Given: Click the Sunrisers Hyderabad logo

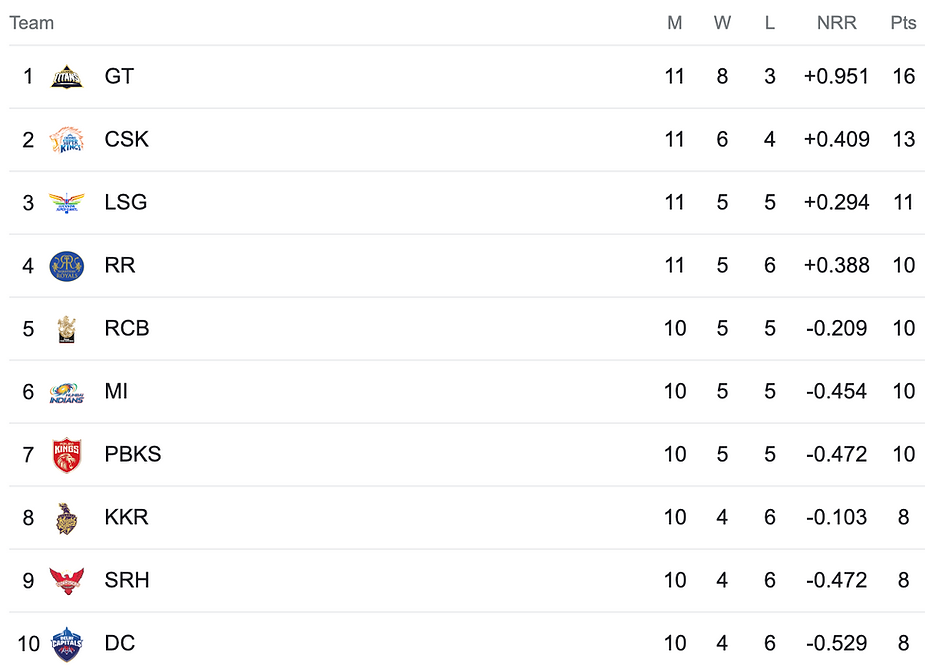Looking at the screenshot, I should 67,580.
